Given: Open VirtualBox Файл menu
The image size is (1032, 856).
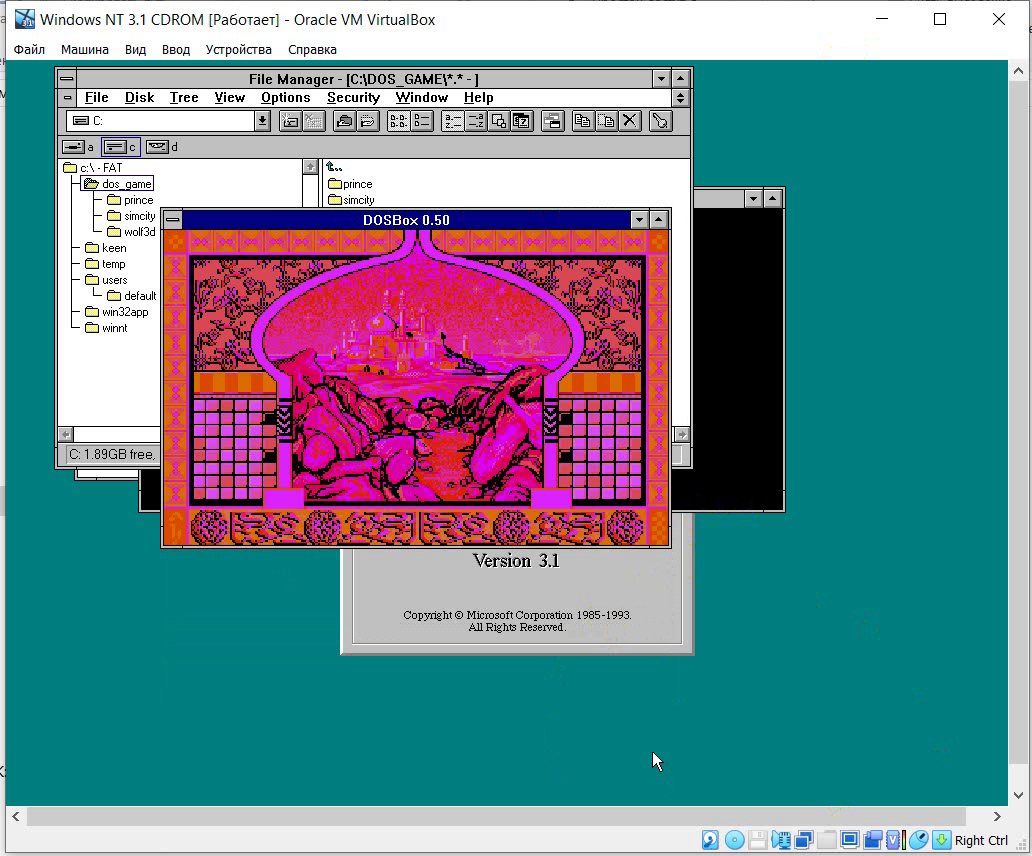Looking at the screenshot, I should (x=29, y=49).
